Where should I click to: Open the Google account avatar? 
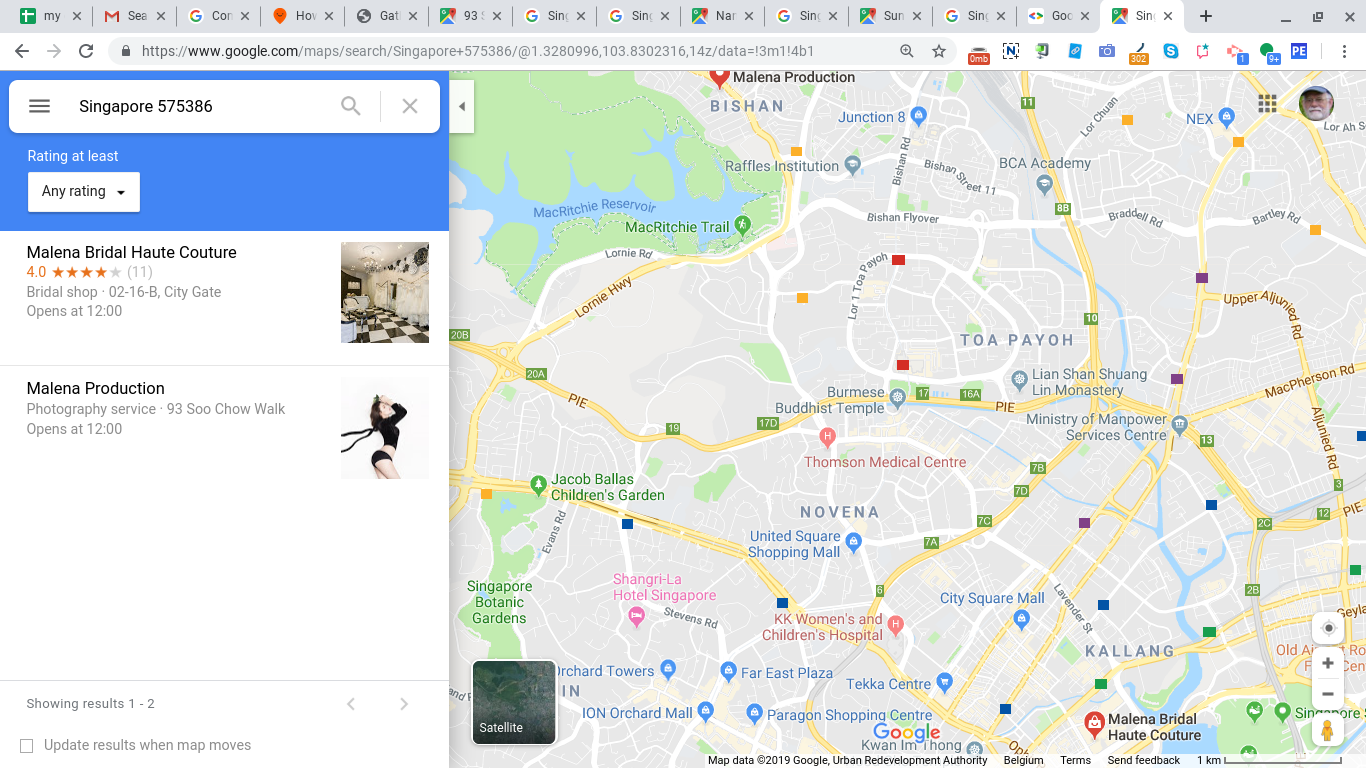[1316, 103]
